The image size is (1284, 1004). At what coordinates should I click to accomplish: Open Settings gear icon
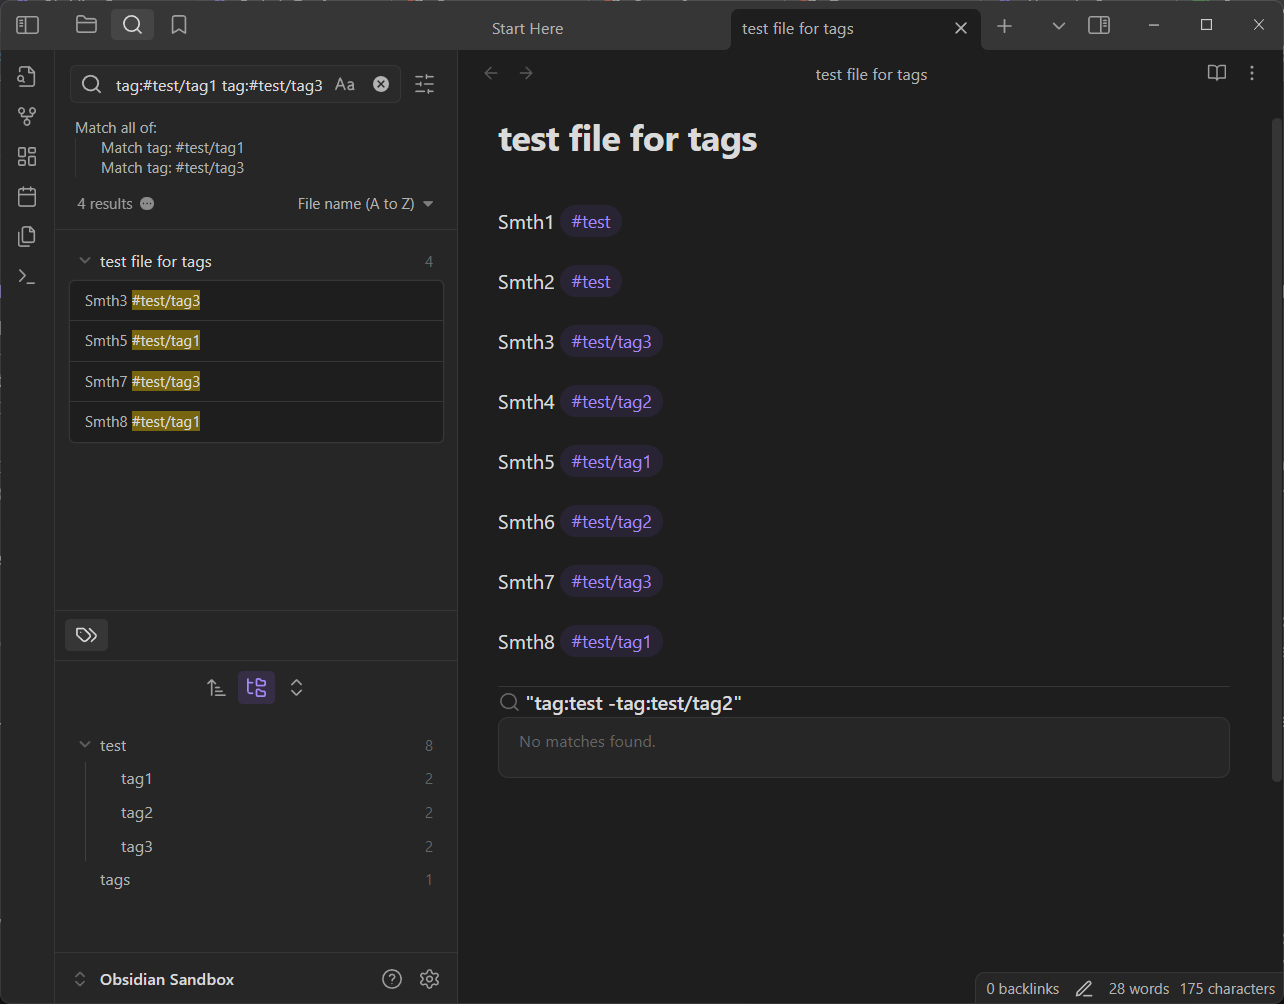tap(430, 979)
